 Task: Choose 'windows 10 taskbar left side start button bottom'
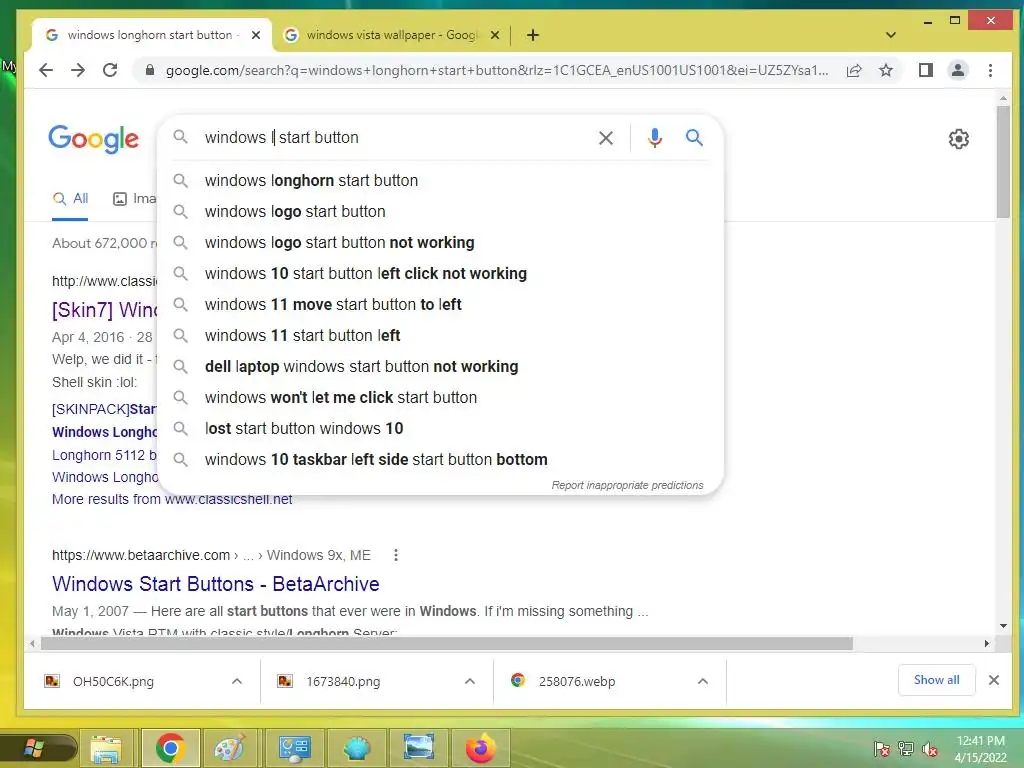(x=441, y=460)
